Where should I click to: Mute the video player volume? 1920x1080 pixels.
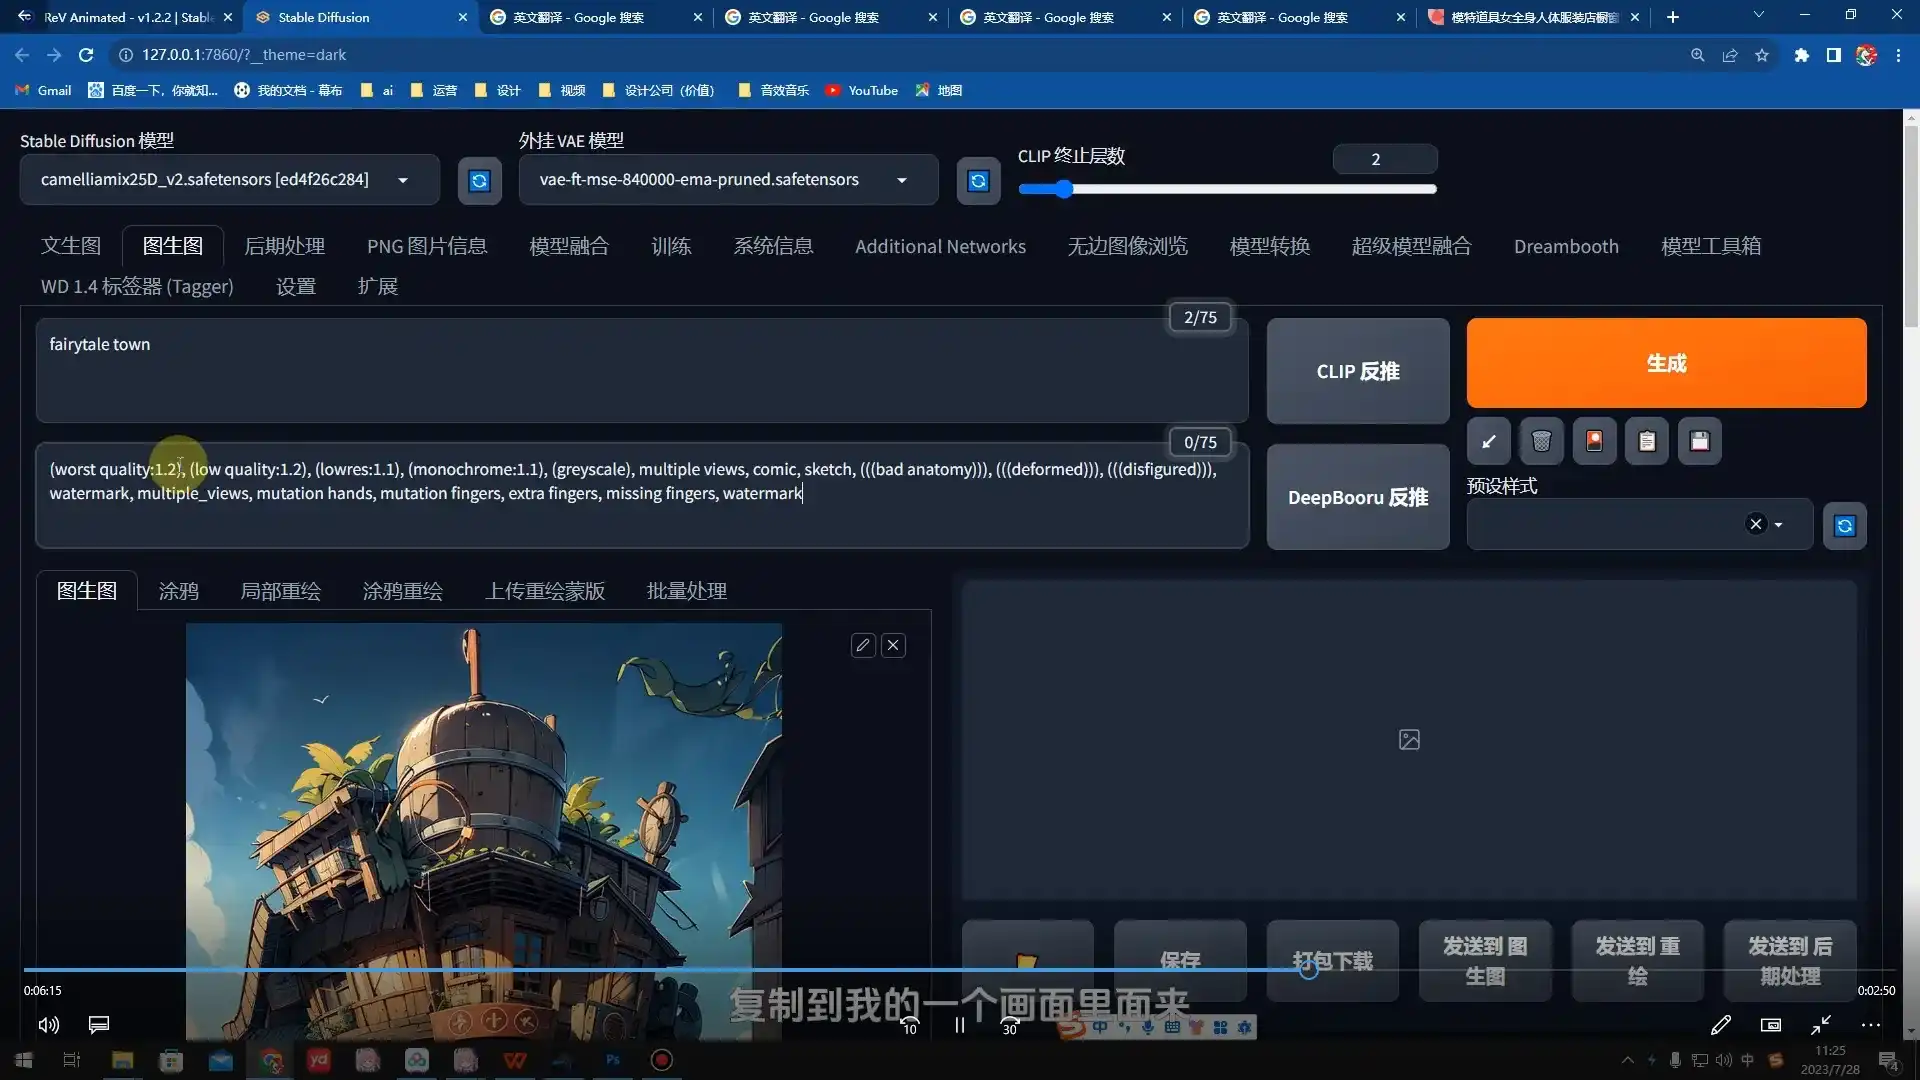tap(48, 1024)
